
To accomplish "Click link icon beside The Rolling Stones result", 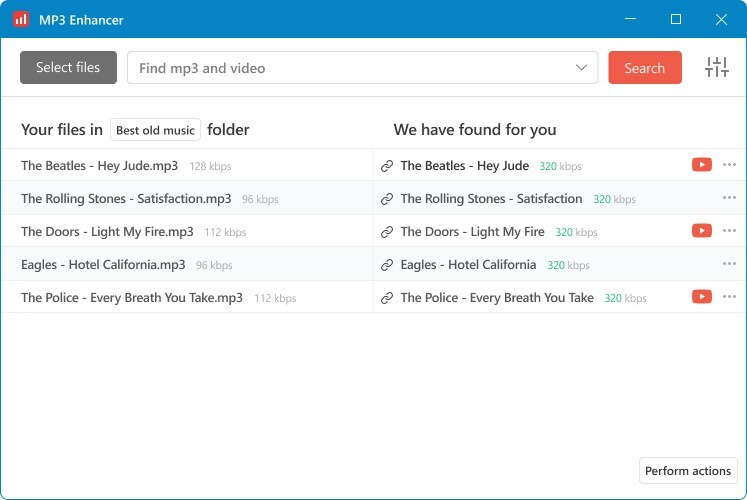I will [387, 199].
